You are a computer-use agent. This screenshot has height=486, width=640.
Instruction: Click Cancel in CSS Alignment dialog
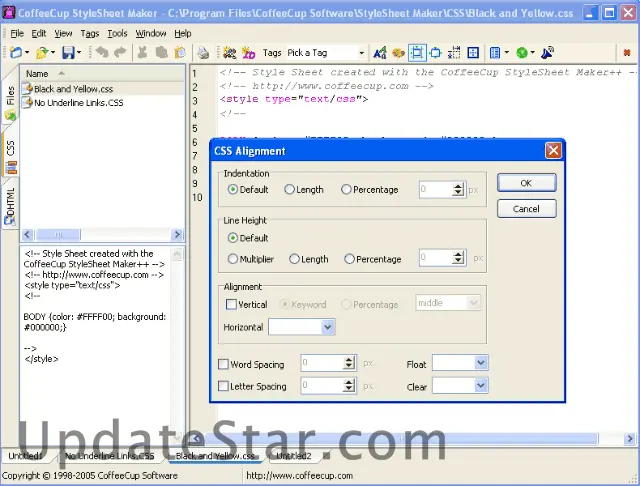[x=526, y=209]
